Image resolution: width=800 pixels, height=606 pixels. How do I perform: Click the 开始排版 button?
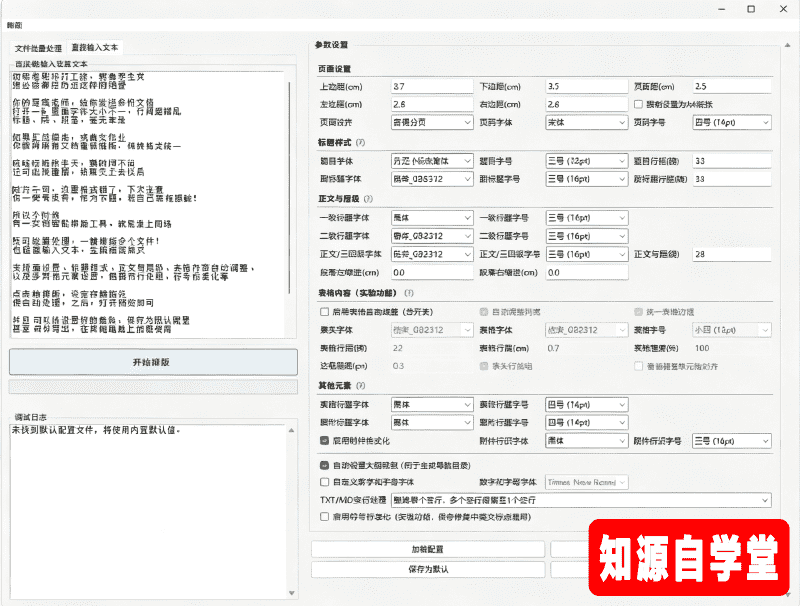point(153,362)
